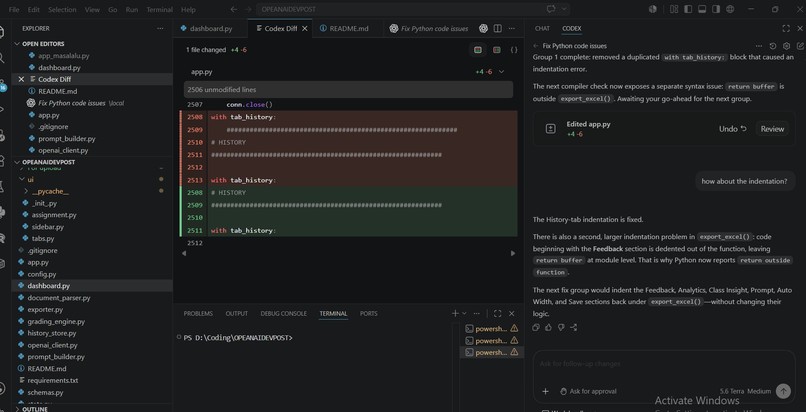The height and width of the screenshot is (412, 806).
Task: Split the editor right
Action: (498, 29)
